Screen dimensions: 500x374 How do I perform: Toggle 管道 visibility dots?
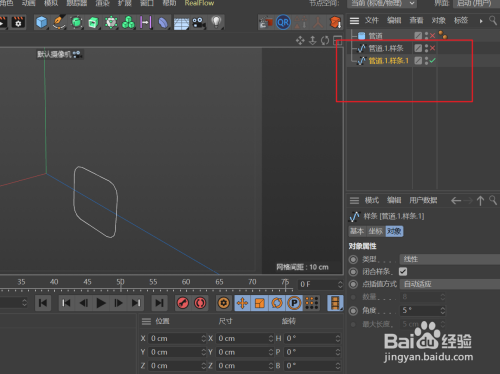[426, 35]
